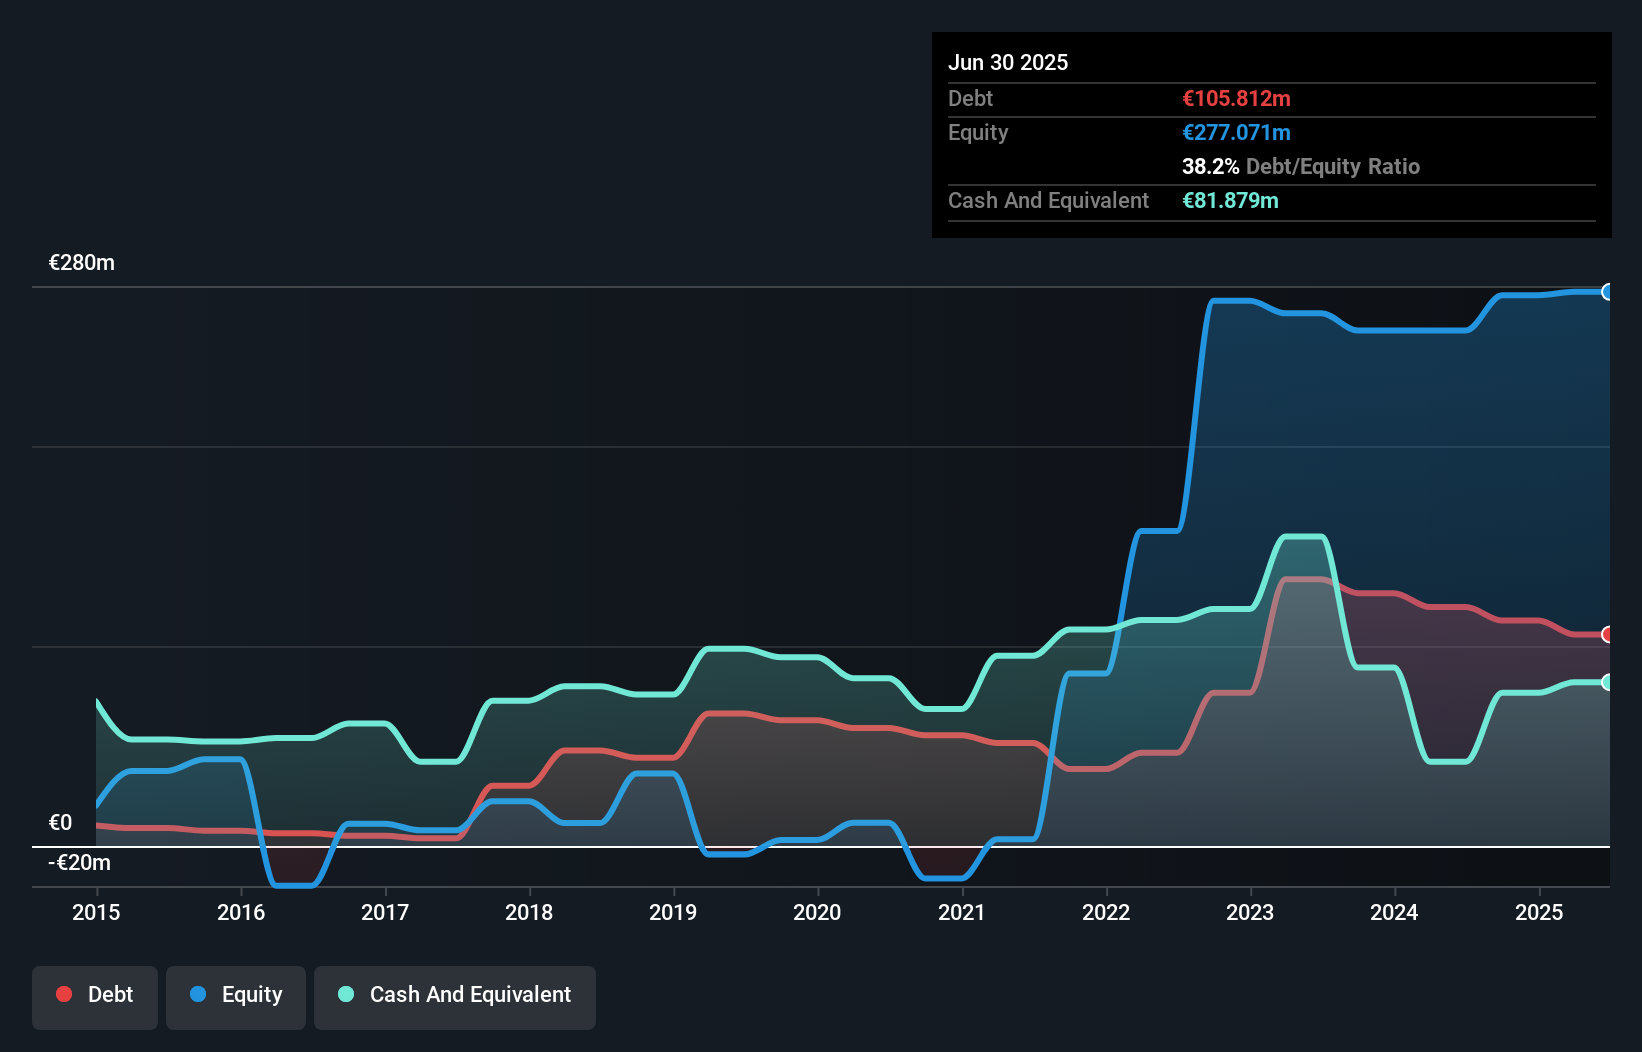Select the 2024 x-axis label
The height and width of the screenshot is (1052, 1642).
coord(1394,912)
